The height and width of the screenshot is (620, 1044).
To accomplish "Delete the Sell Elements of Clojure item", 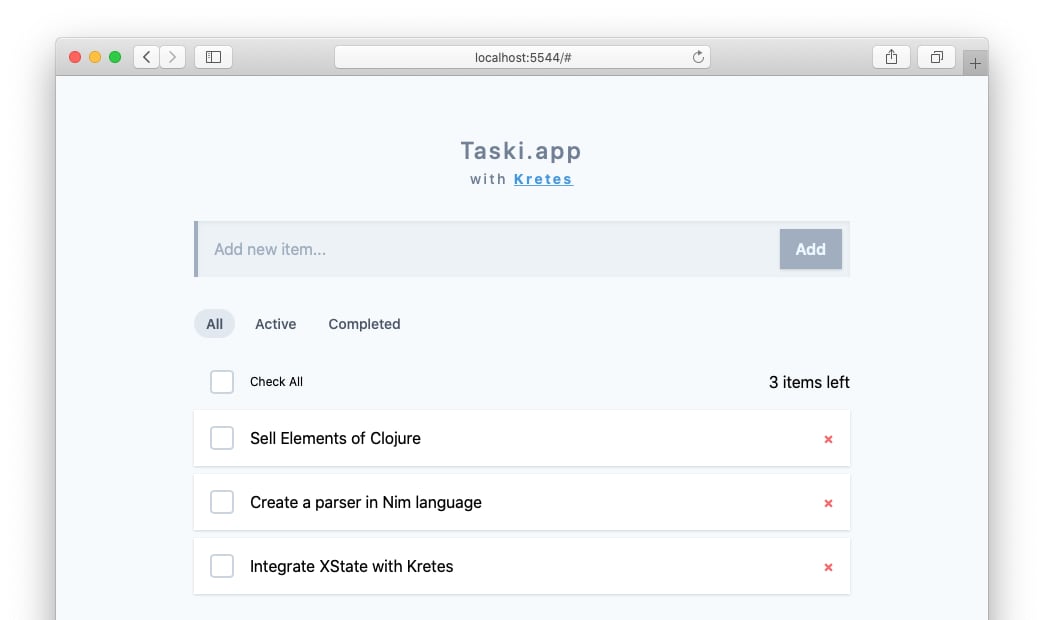I will [828, 439].
